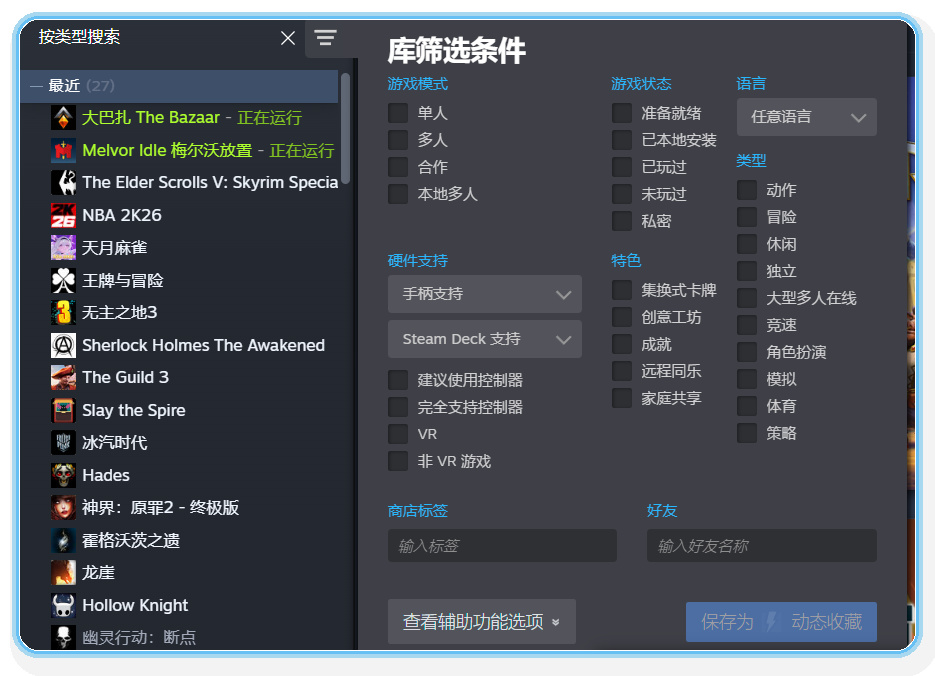Tick the 远程同乐 checkbox
This screenshot has height=676, width=935.
[622, 371]
